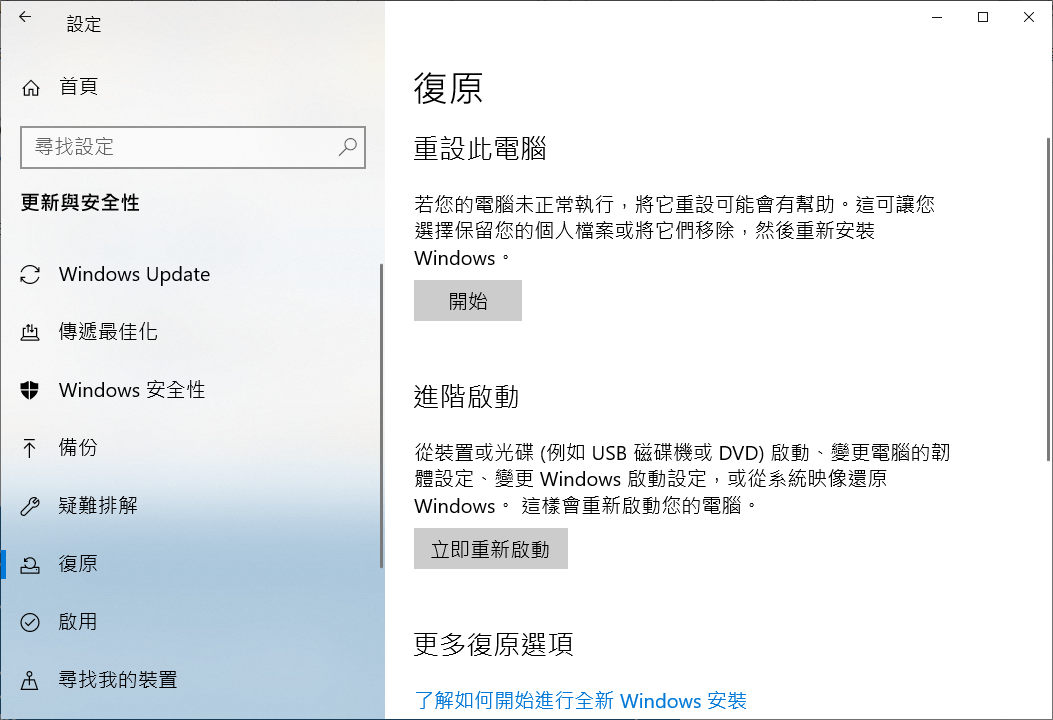Click the Windows Update sync icon
This screenshot has width=1053, height=720.
pyautogui.click(x=30, y=275)
